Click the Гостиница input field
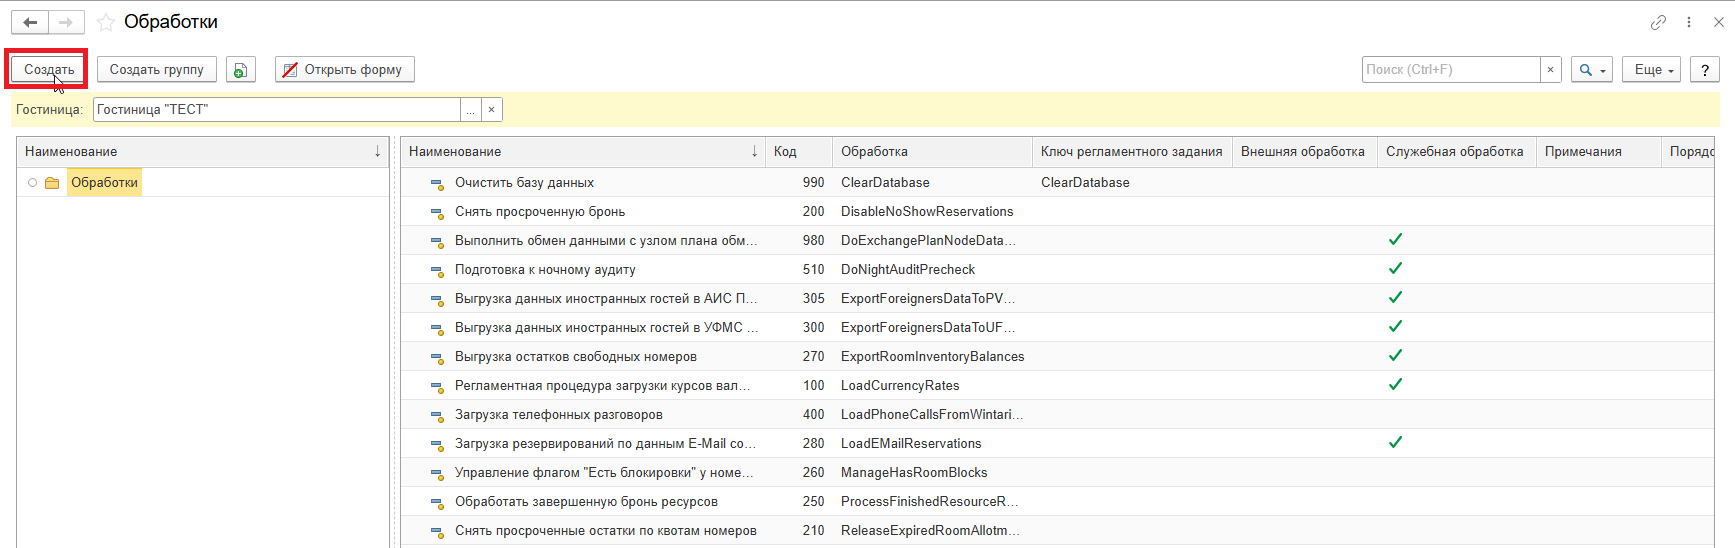1735x548 pixels. (277, 109)
